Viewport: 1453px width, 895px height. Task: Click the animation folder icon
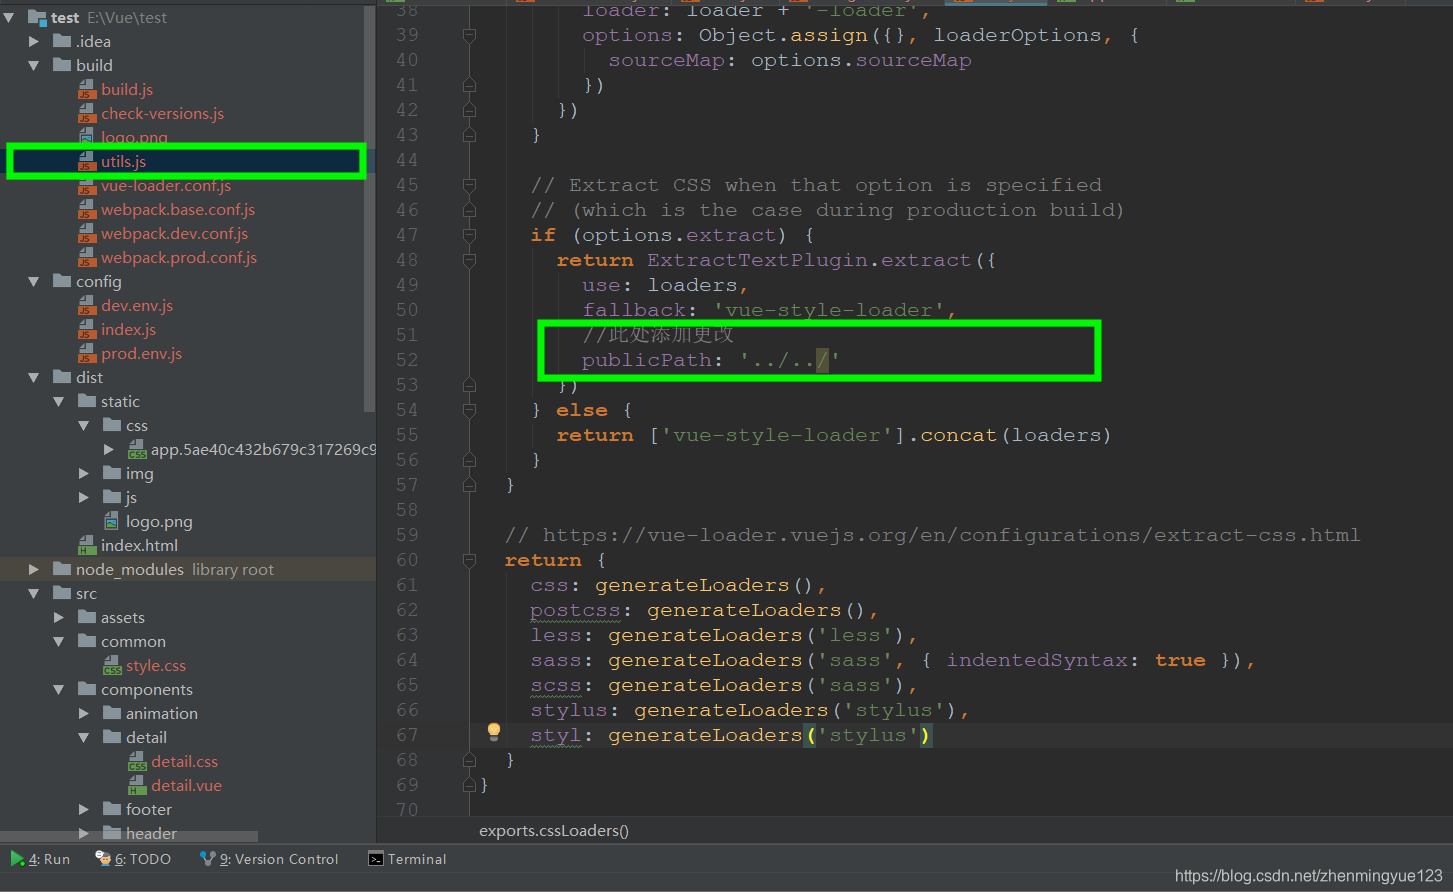(112, 713)
